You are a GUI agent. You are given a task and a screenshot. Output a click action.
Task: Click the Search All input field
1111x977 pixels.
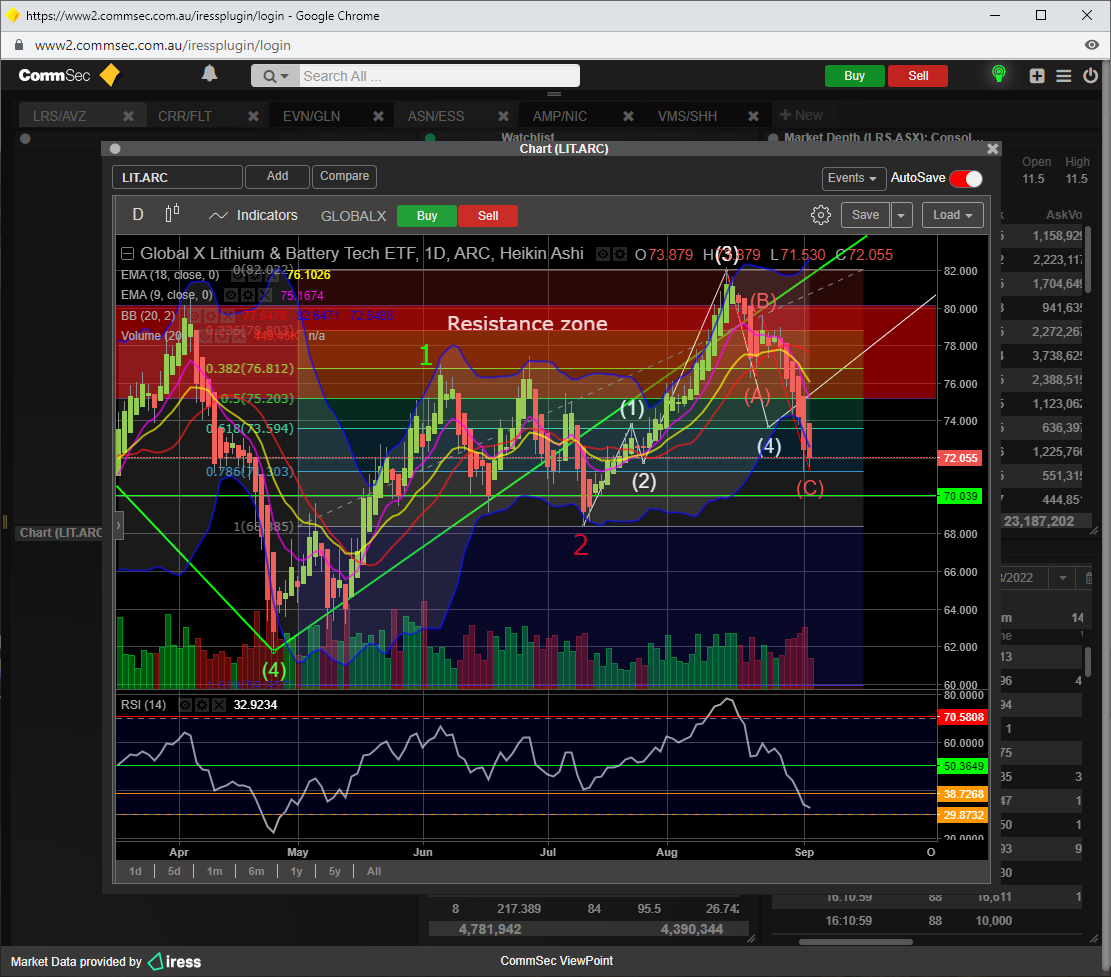pyautogui.click(x=439, y=76)
